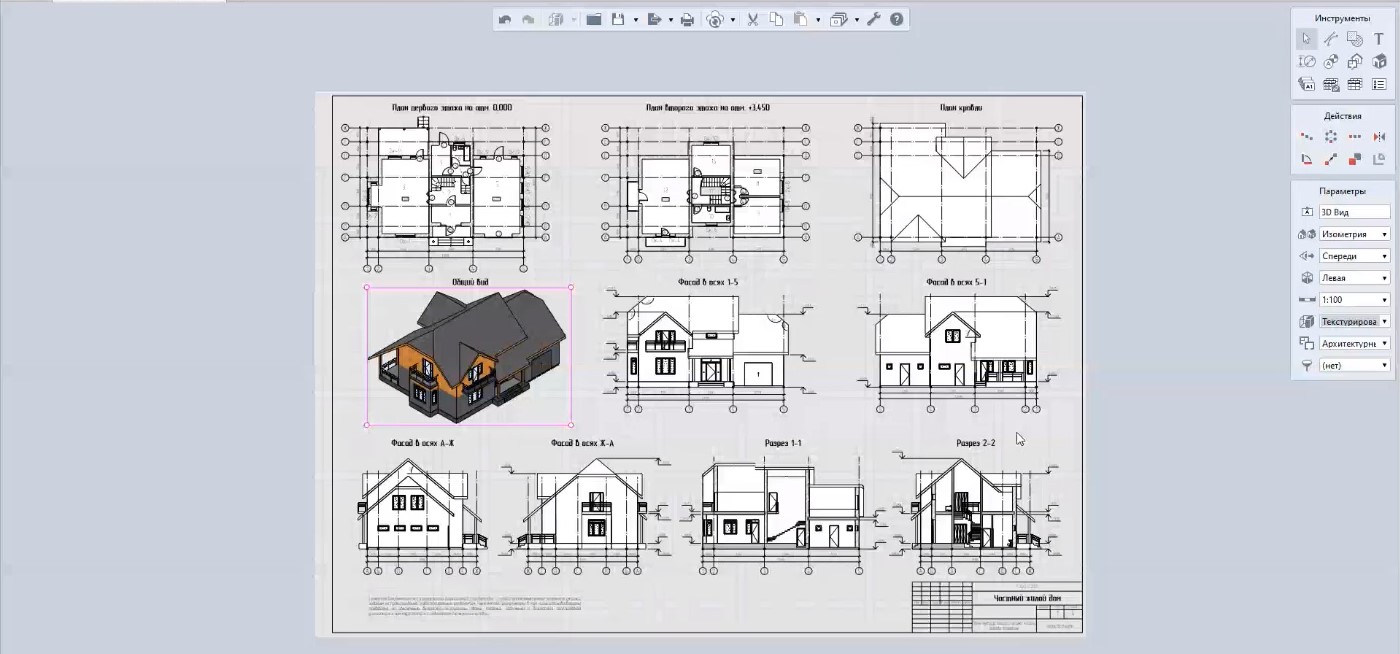Click the План кровли drawing title
This screenshot has width=1400, height=654.
click(x=961, y=107)
